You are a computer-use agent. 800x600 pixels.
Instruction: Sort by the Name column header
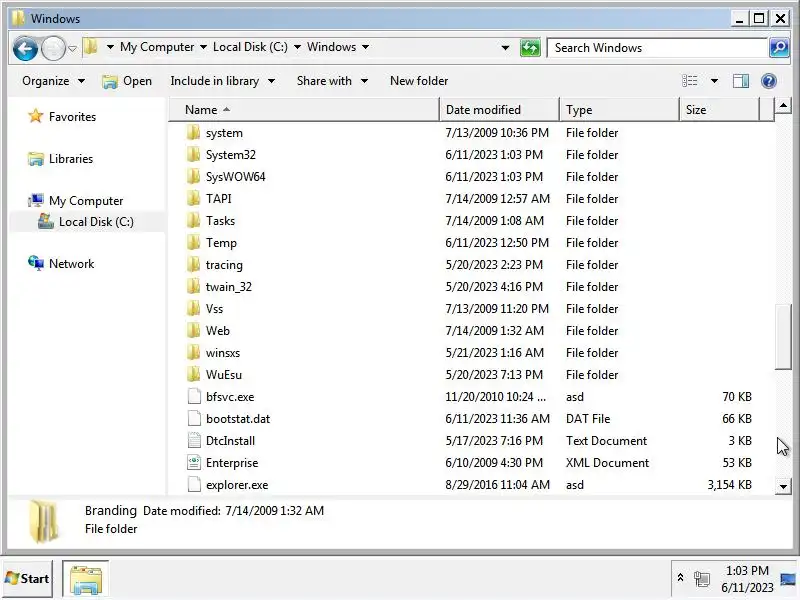tap(304, 110)
